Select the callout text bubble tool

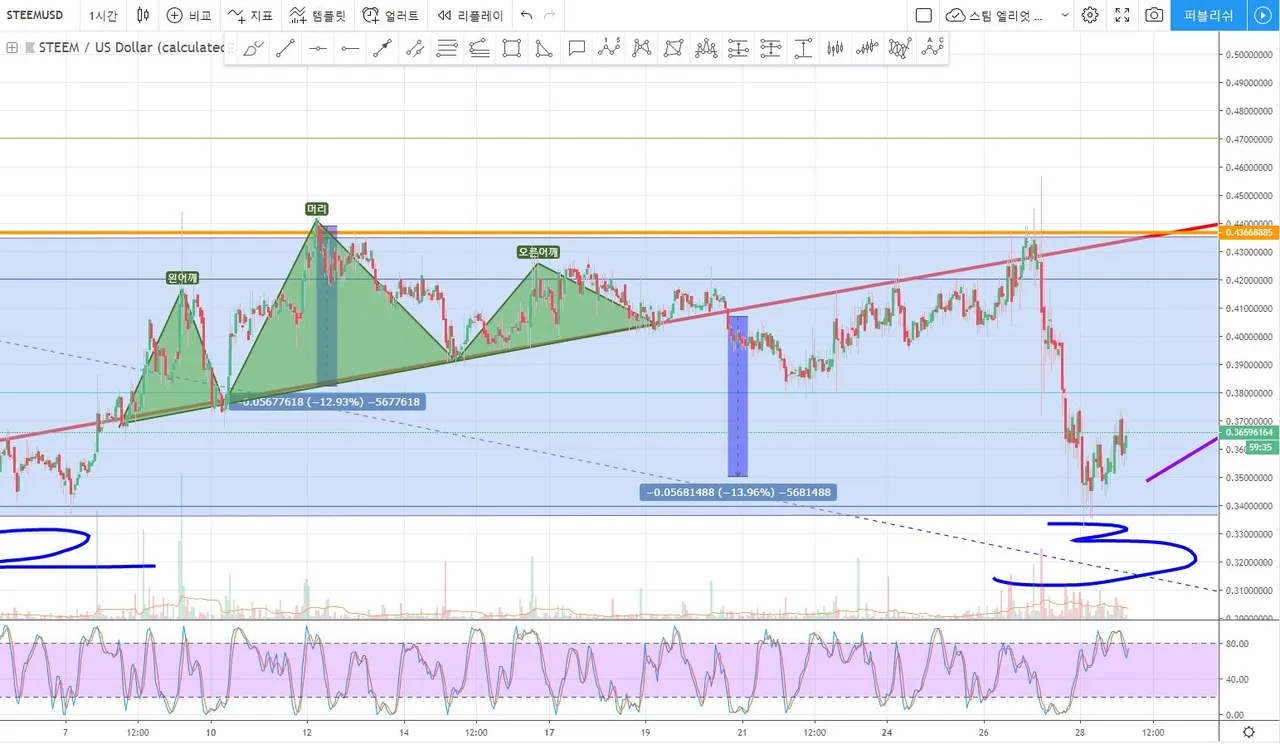(x=576, y=48)
